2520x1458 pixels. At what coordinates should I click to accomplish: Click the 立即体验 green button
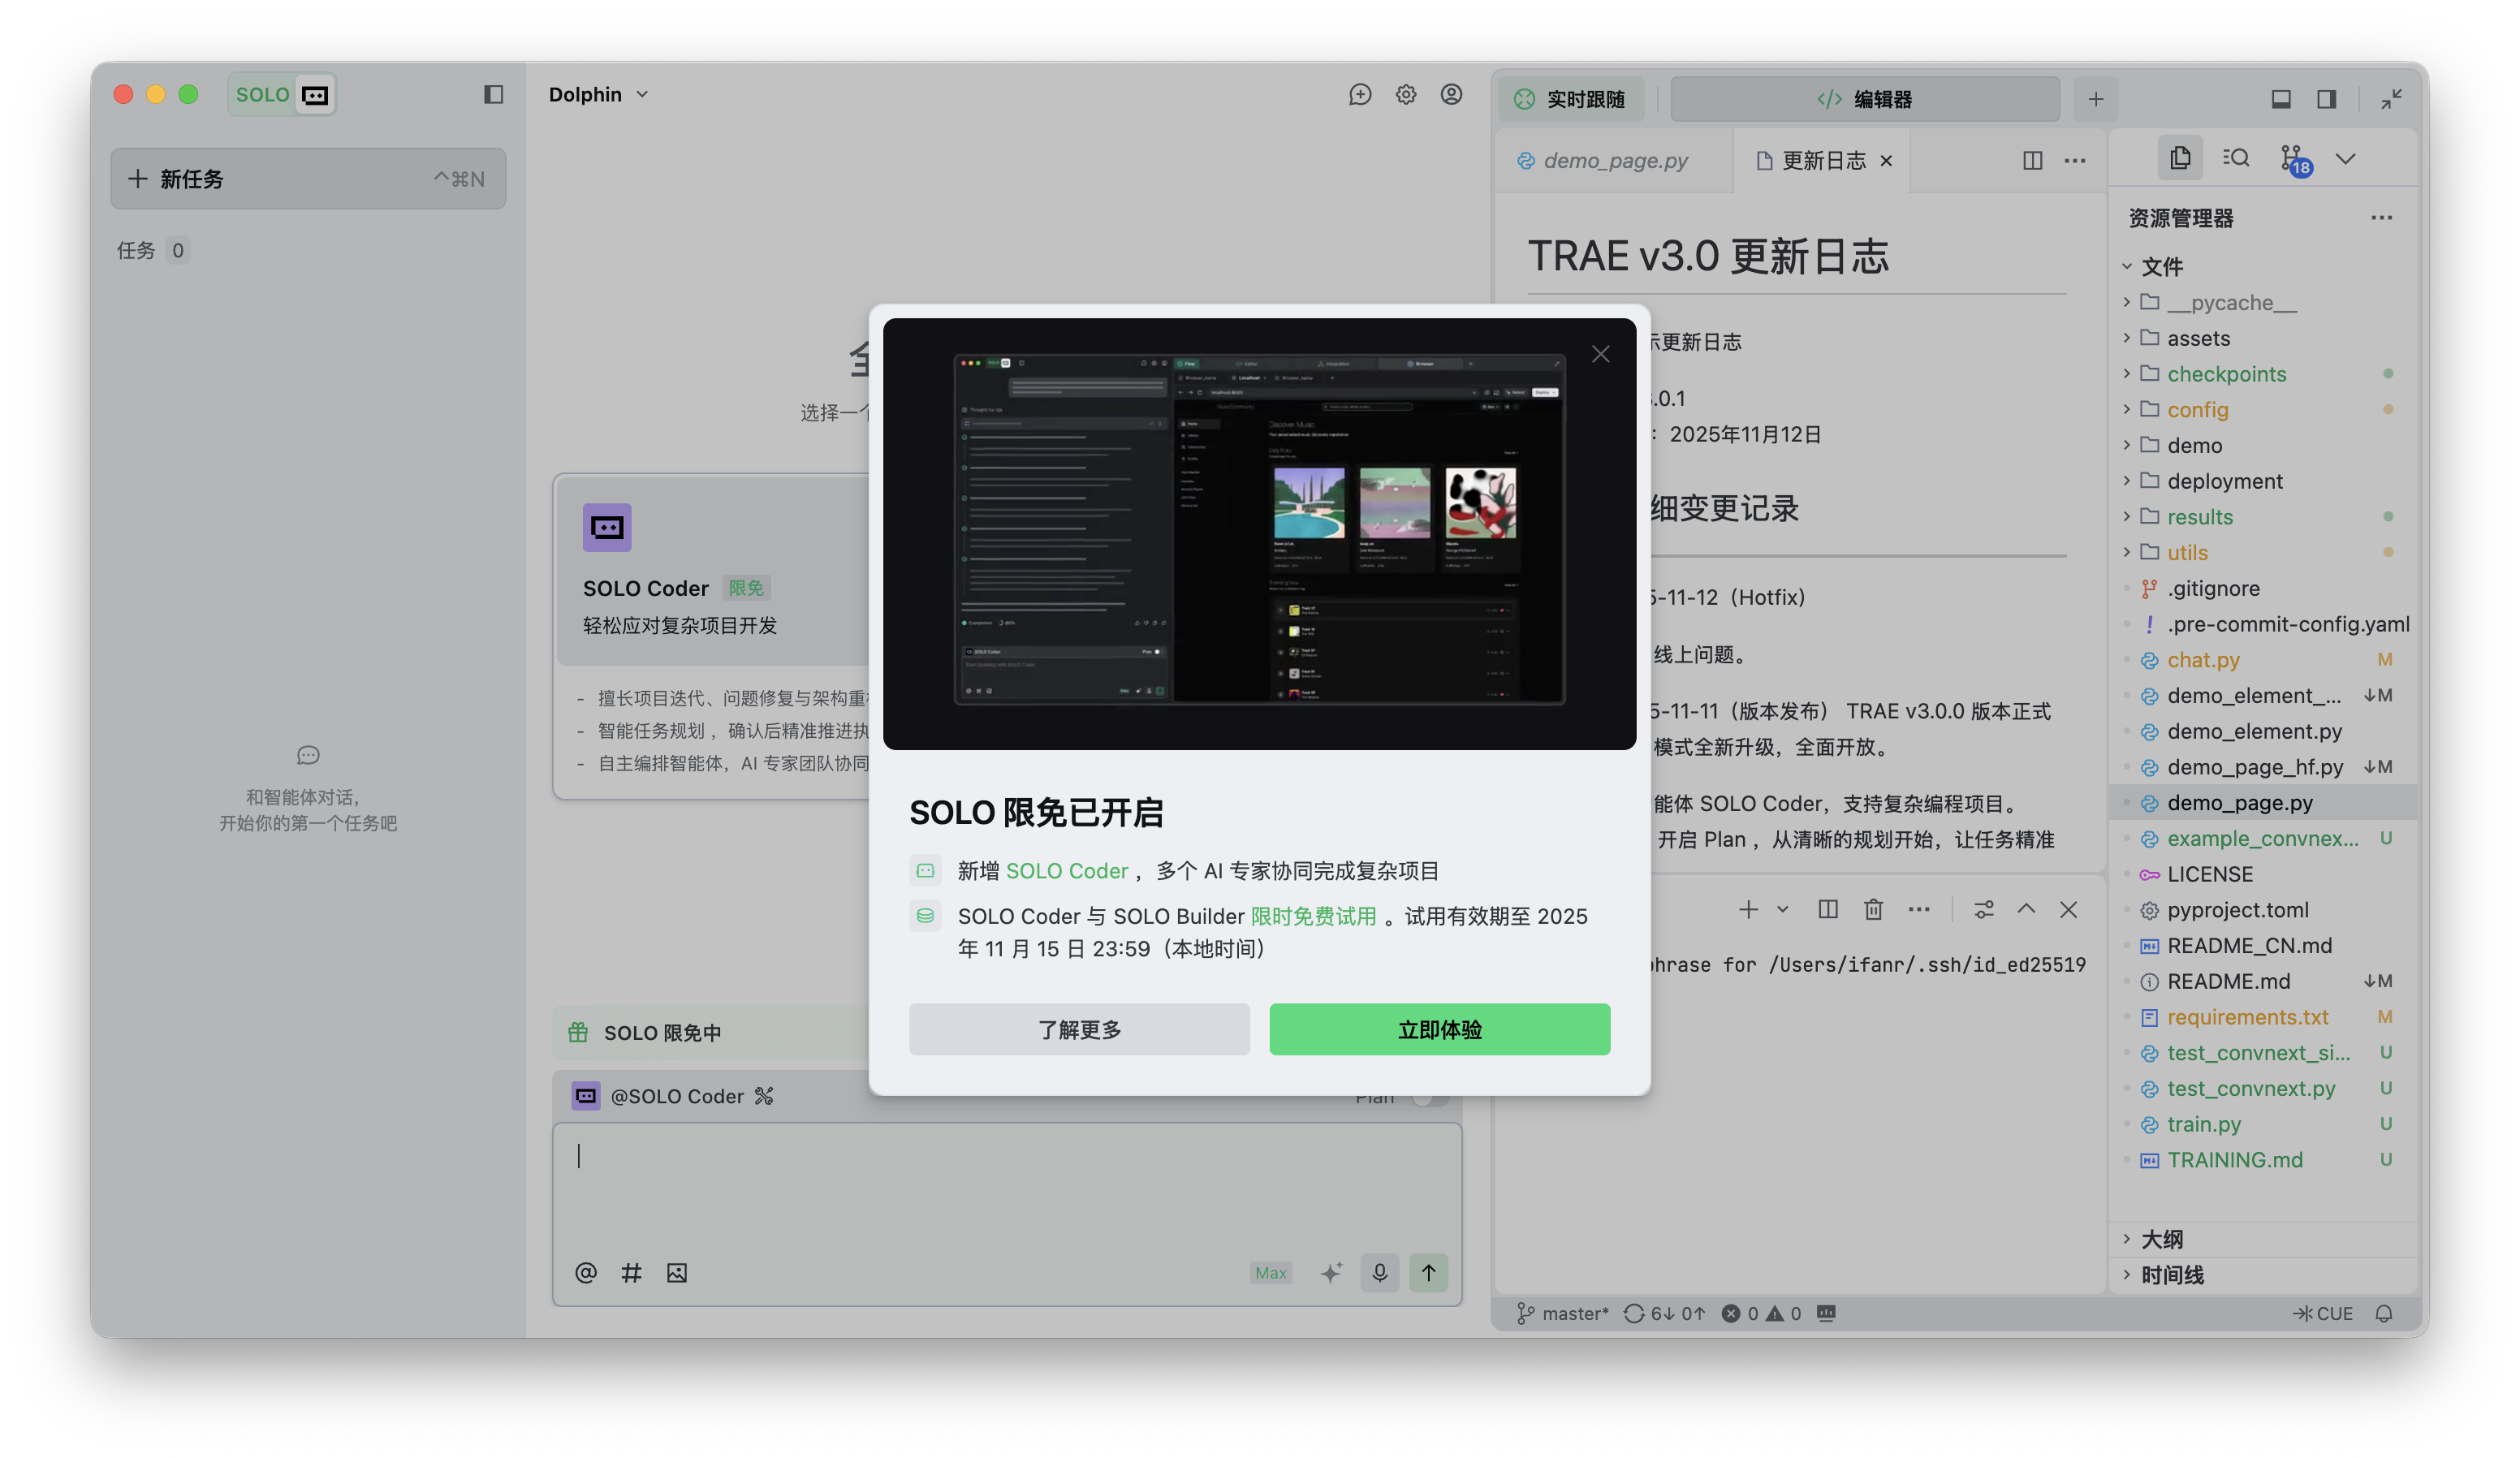pyautogui.click(x=1439, y=1029)
